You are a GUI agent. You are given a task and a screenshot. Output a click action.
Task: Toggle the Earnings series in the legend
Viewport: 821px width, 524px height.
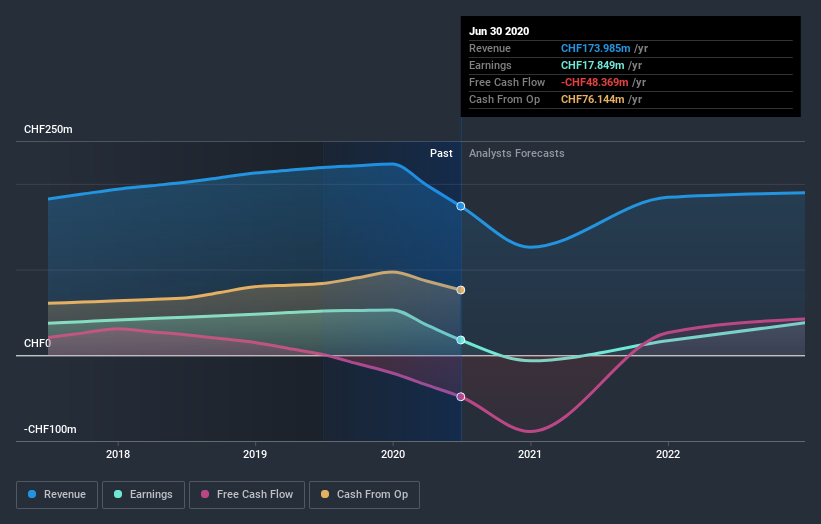[143, 495]
